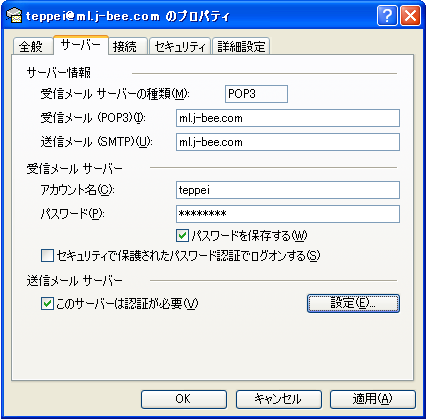
Task: Open outgoing server 設定(E)... button
Action: pos(353,303)
